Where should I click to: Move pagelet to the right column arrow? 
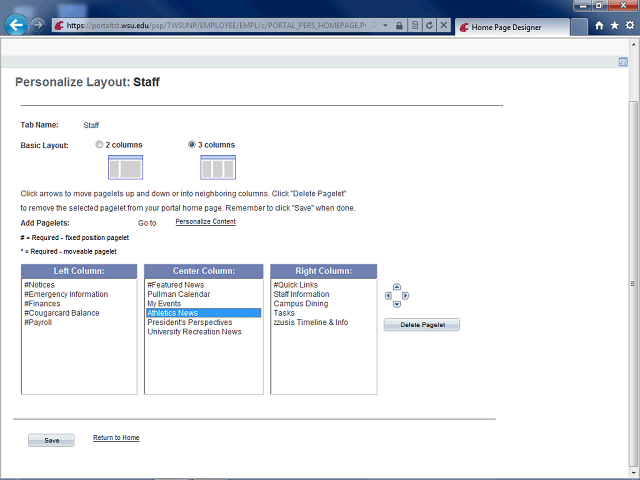point(405,295)
